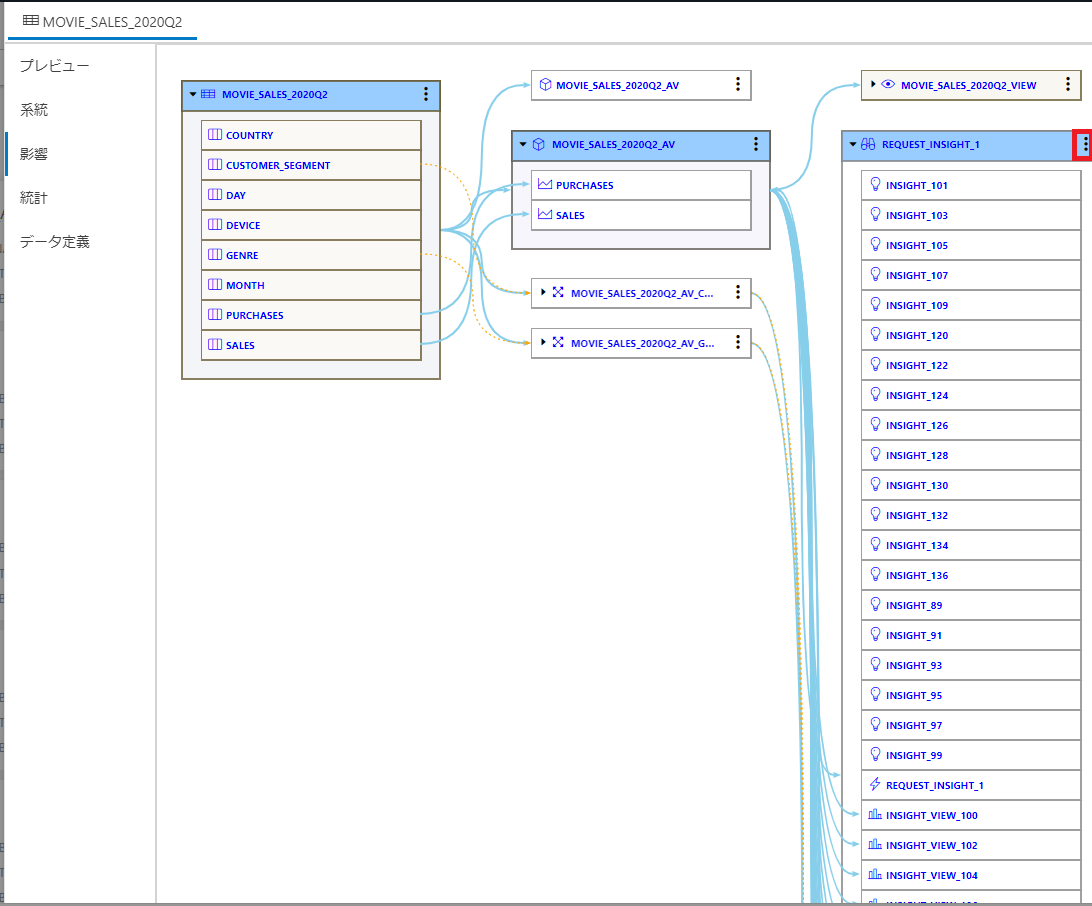Open kebab menu on MOVIE_SALES_2020Q2_VIEW node

tap(1067, 85)
